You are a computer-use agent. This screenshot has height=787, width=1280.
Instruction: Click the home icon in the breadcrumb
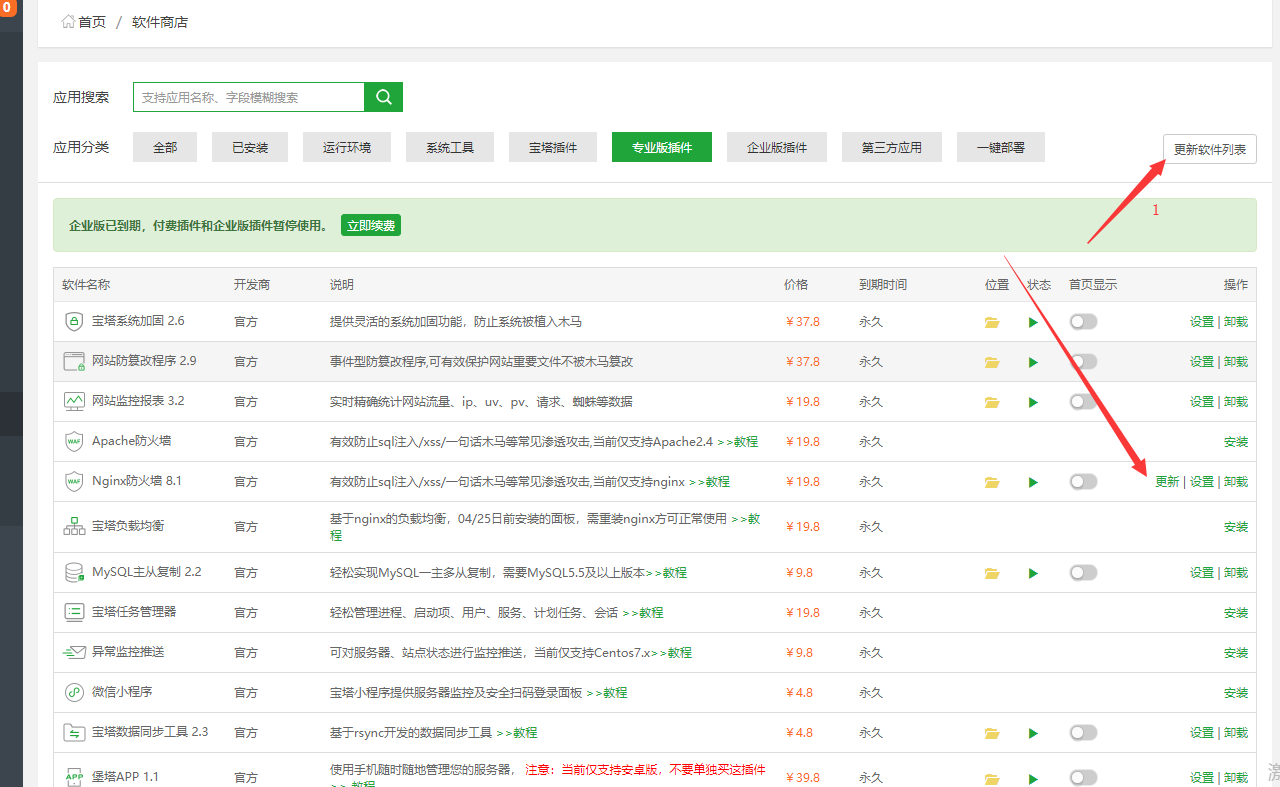point(68,21)
